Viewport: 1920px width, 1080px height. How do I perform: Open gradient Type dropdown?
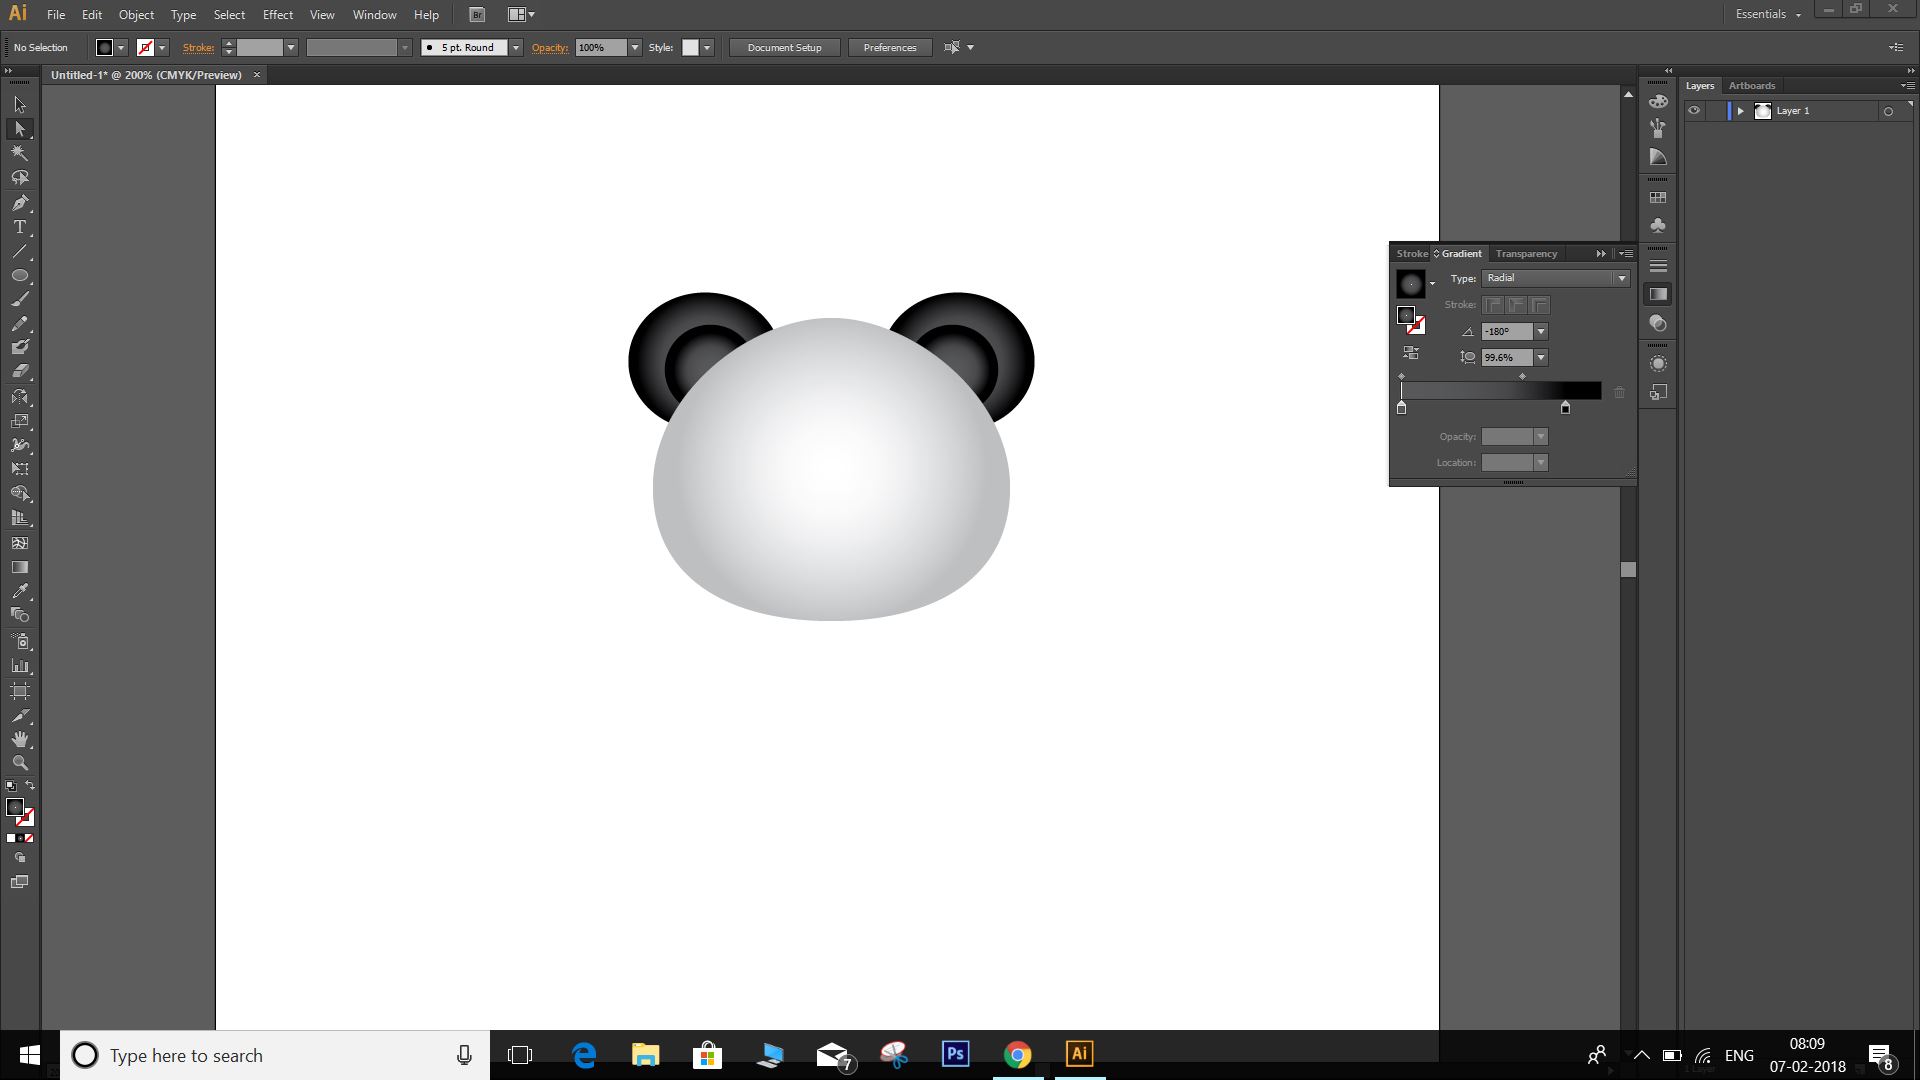[x=1621, y=278]
